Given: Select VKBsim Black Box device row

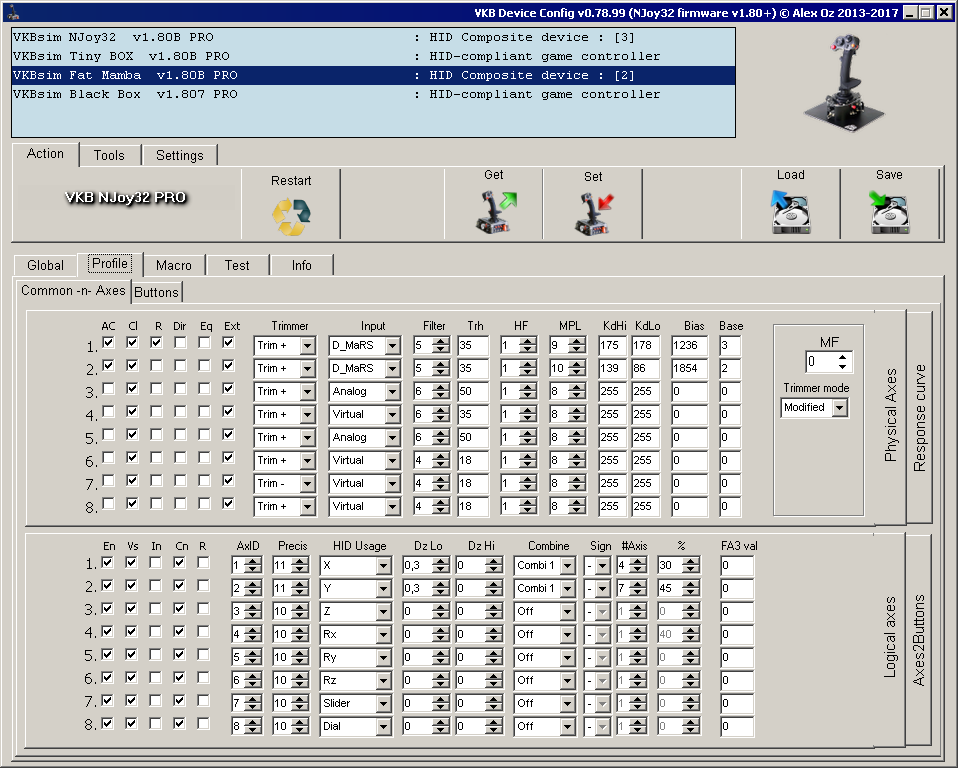Looking at the screenshot, I should click(x=373, y=94).
